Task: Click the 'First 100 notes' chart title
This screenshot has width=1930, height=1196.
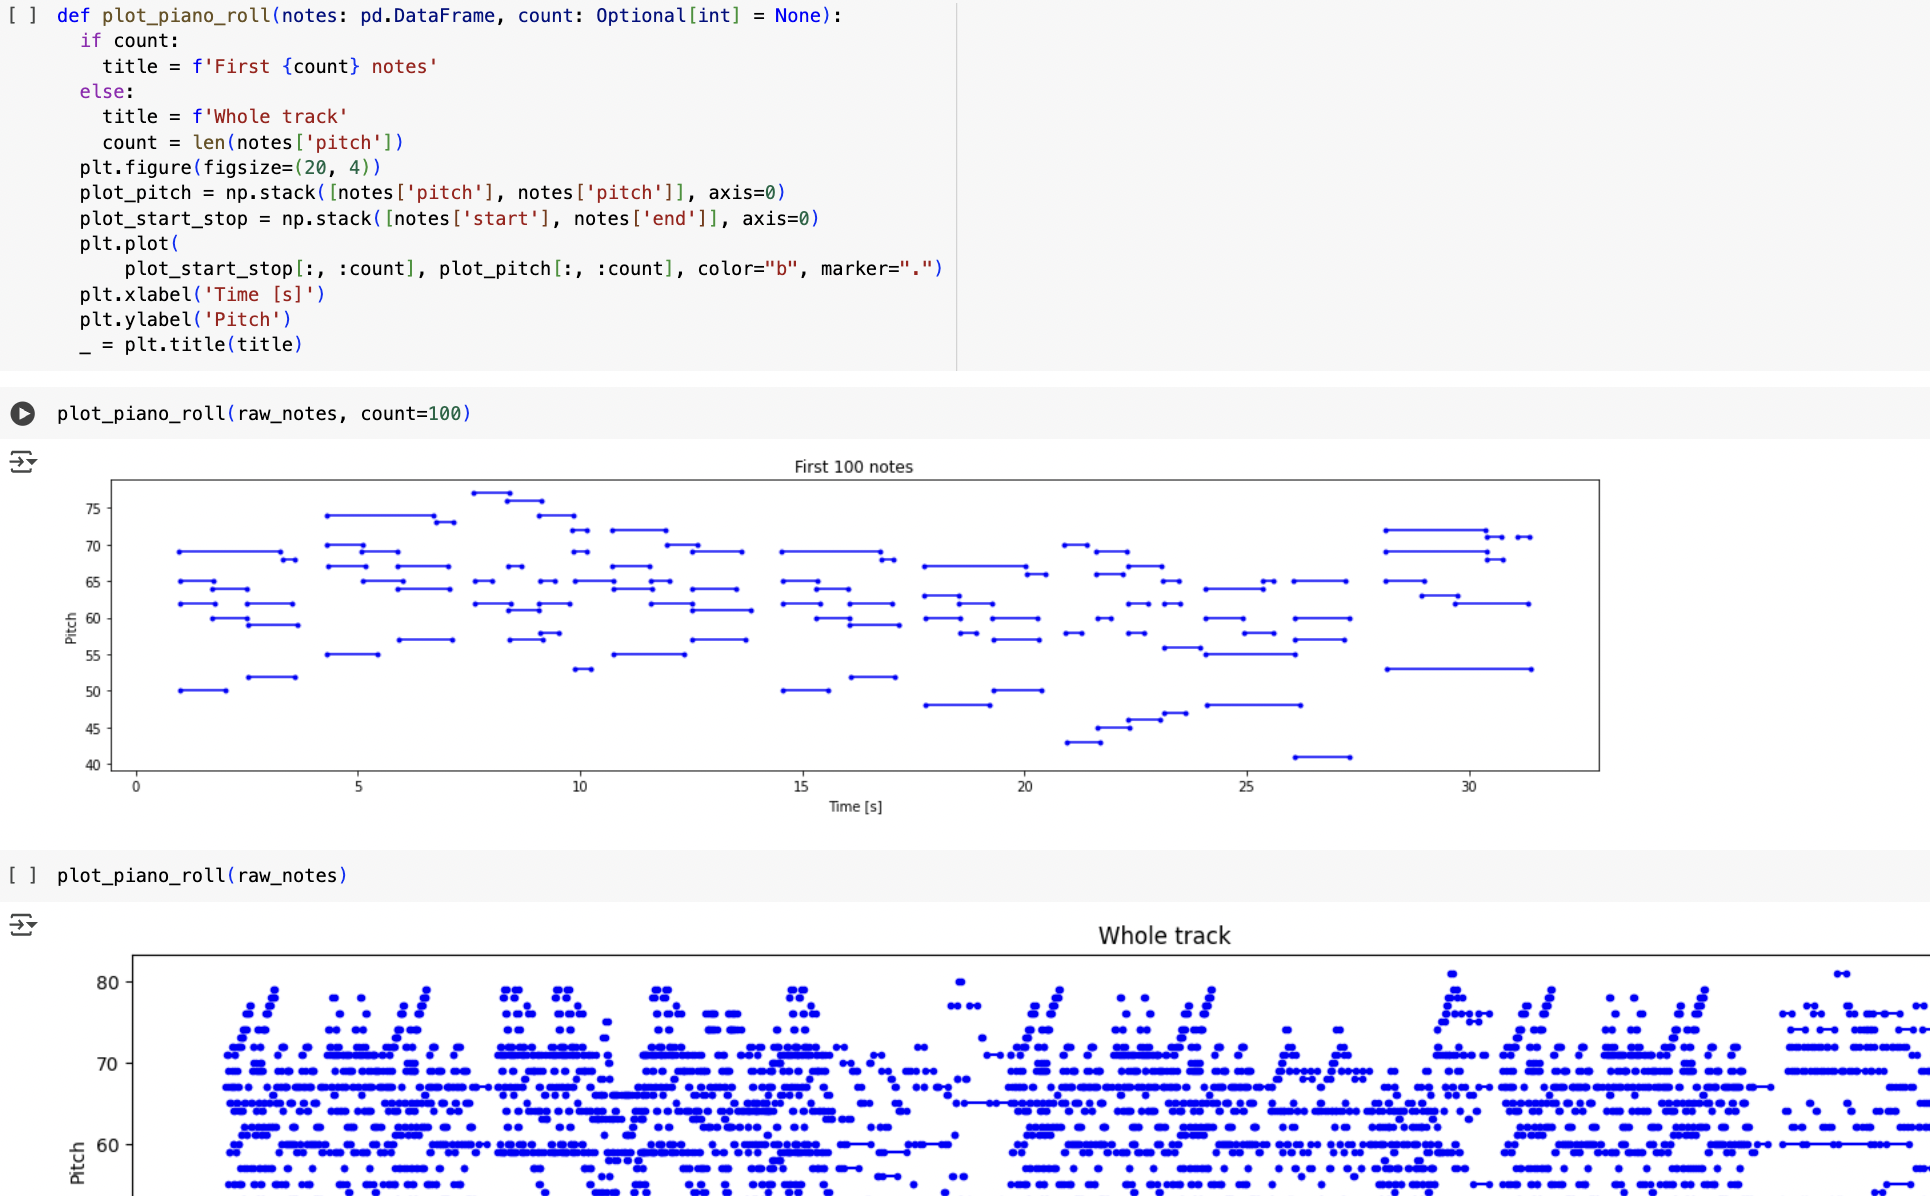Action: [x=853, y=467]
